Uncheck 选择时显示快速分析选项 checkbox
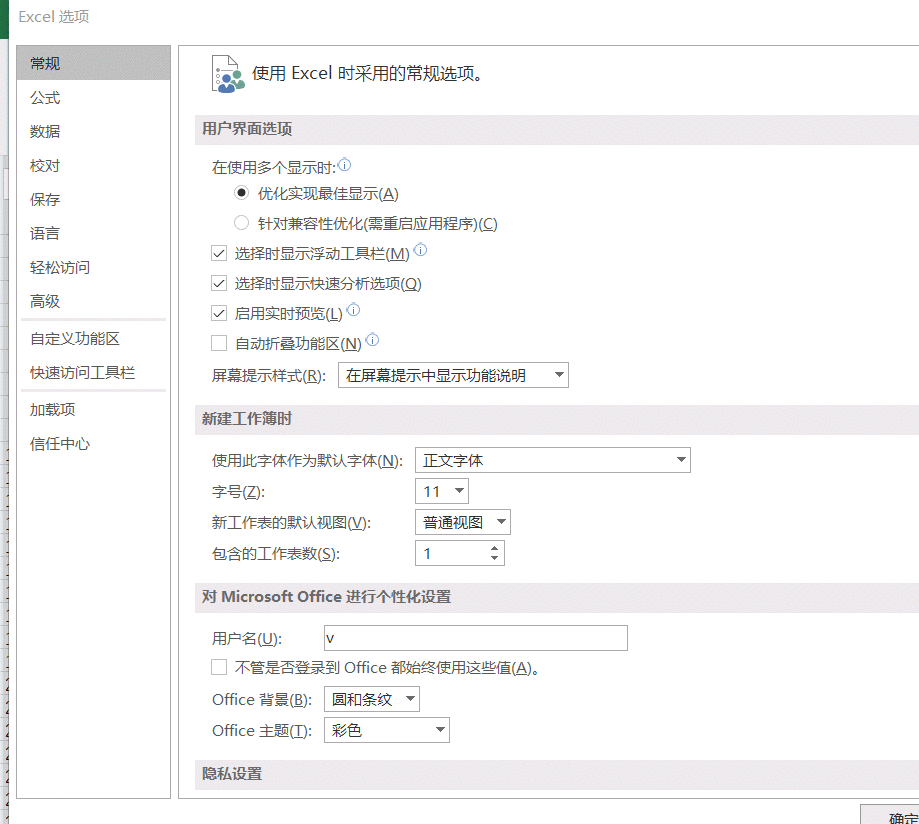Viewport: 919px width, 824px height. tap(219, 284)
